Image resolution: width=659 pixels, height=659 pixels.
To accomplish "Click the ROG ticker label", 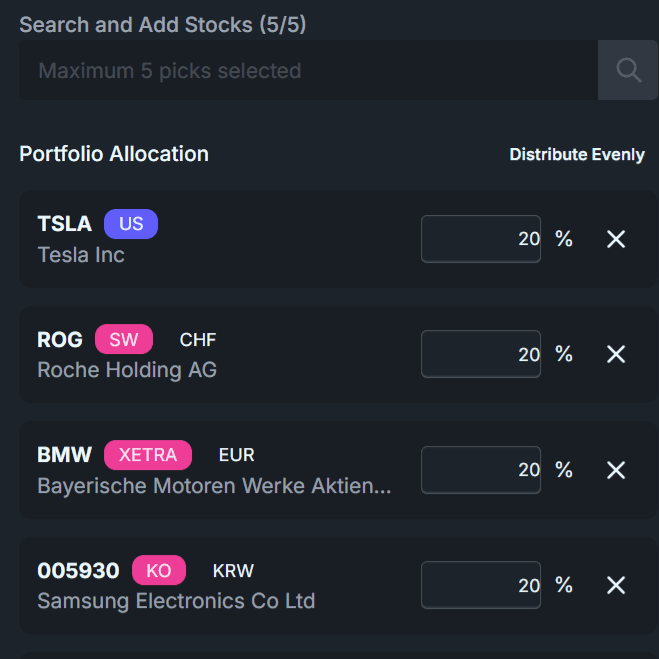I will [x=60, y=340].
